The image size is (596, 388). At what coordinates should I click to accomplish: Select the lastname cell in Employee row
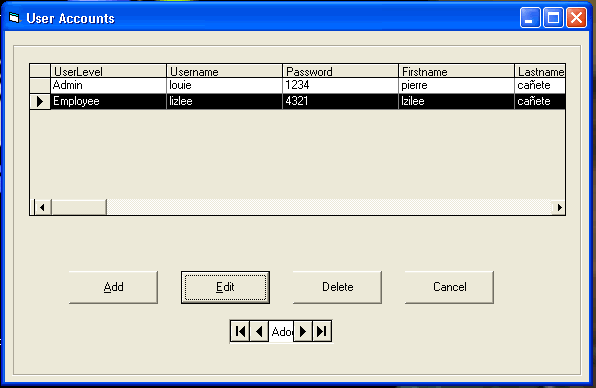pos(540,101)
